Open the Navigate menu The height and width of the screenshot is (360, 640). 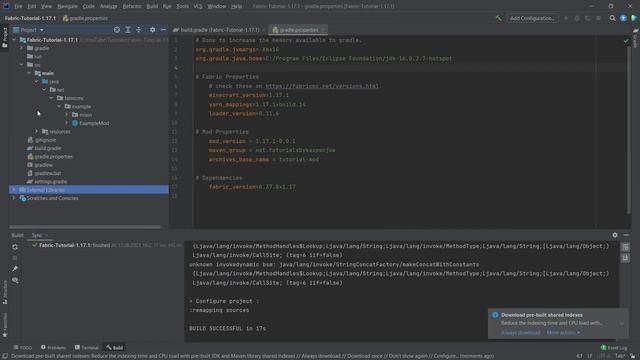[x=67, y=6]
